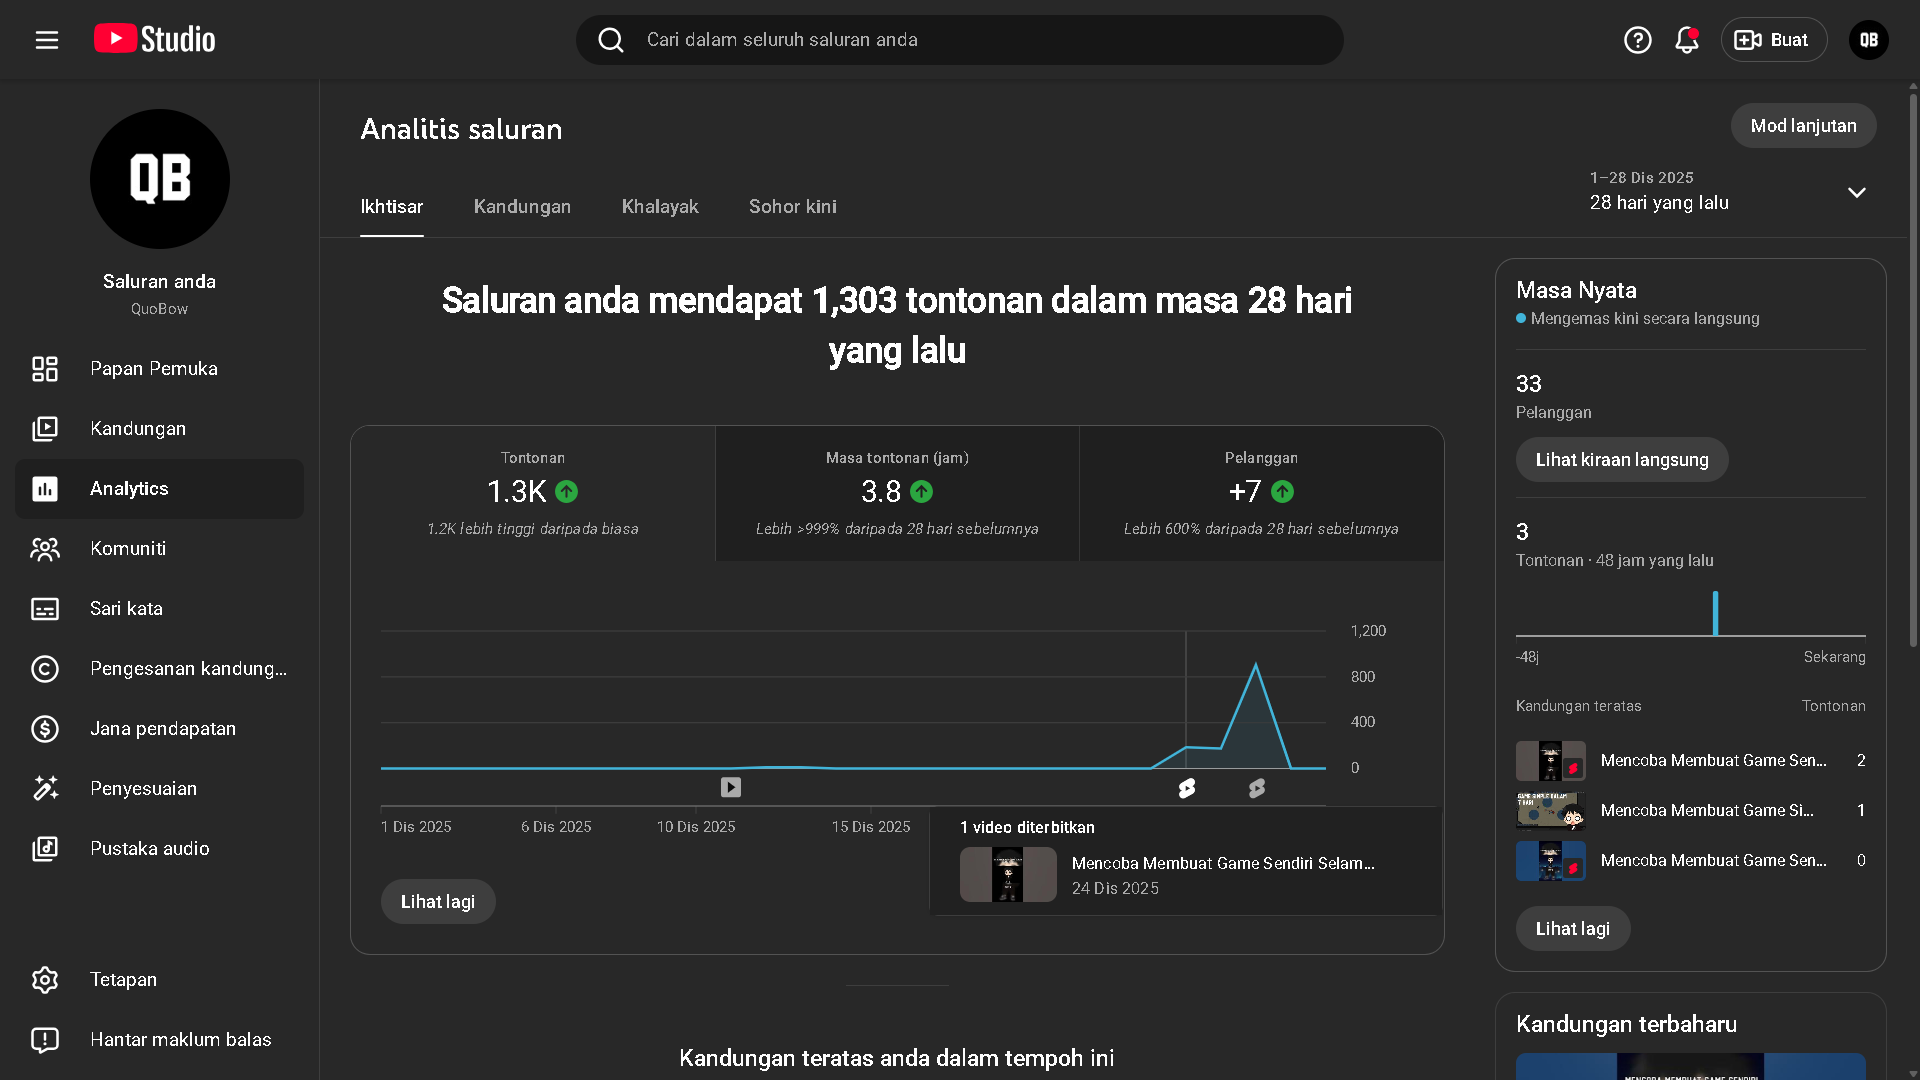The image size is (1920, 1080).
Task: Switch to the Khalayak tab
Action: coord(660,207)
